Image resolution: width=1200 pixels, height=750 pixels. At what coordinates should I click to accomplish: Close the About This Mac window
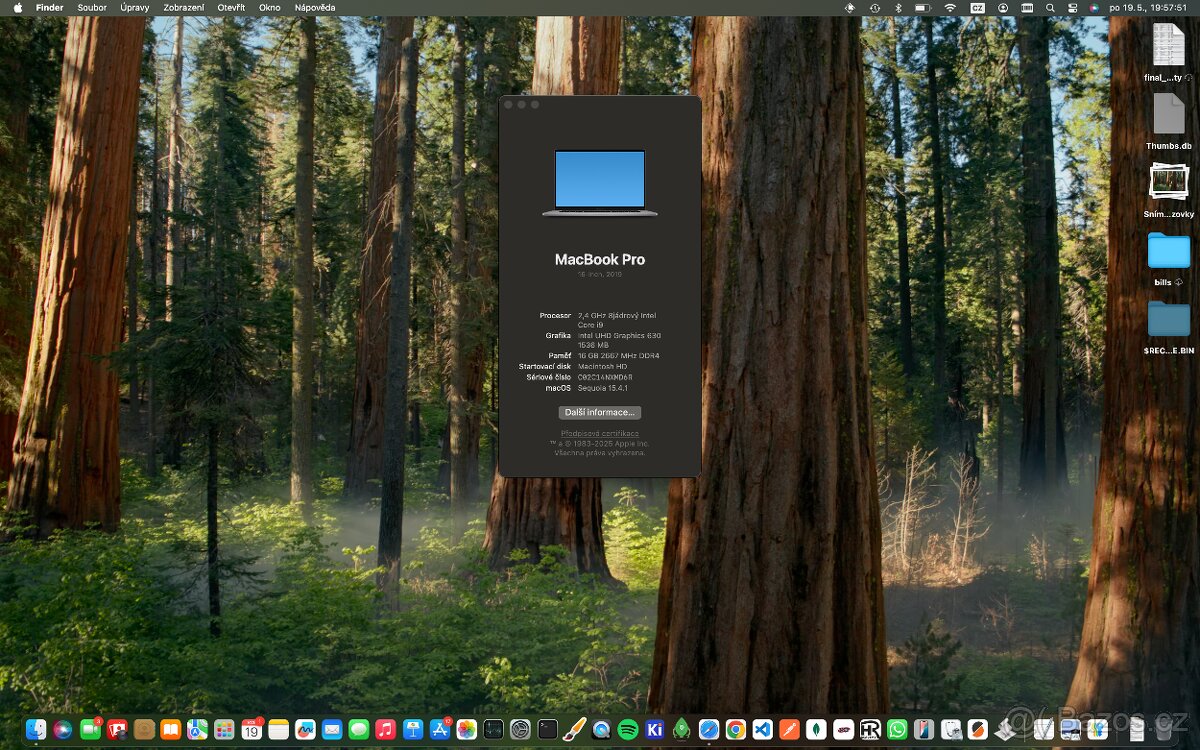point(509,104)
